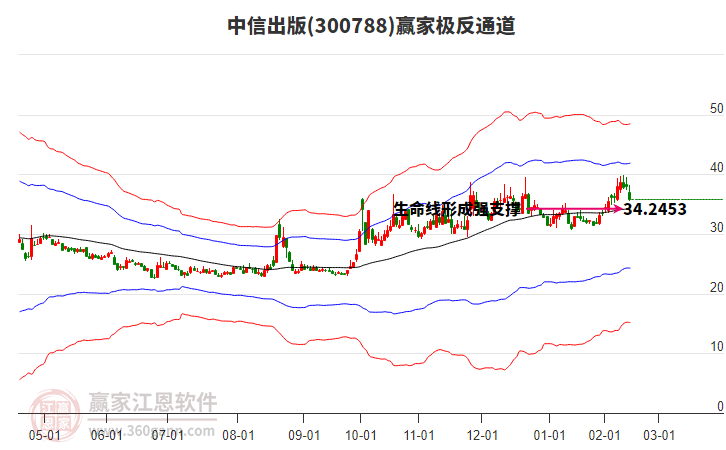Click the x-axis date 10-01
This screenshot has width=726, height=450.
[361, 436]
